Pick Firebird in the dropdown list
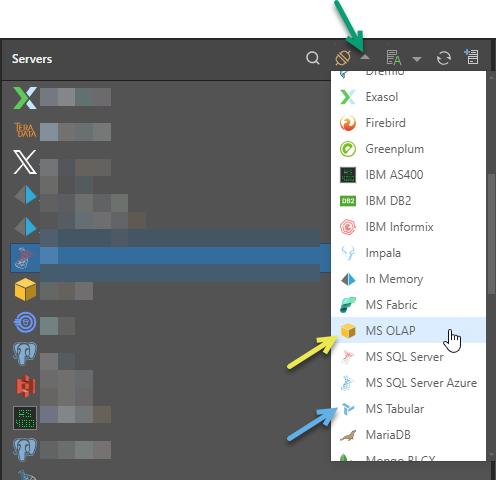 (408, 123)
